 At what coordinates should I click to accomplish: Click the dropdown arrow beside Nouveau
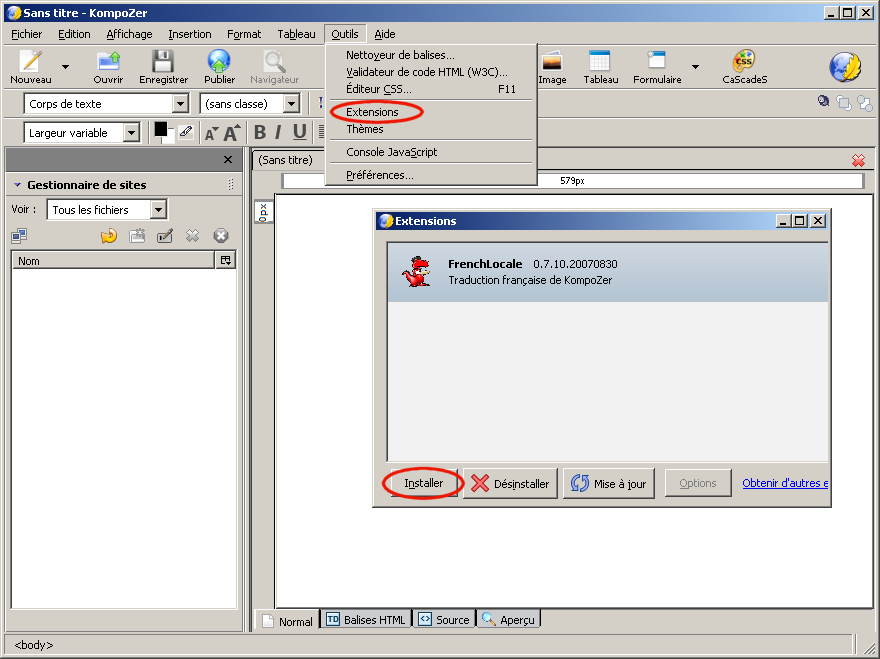click(x=65, y=67)
